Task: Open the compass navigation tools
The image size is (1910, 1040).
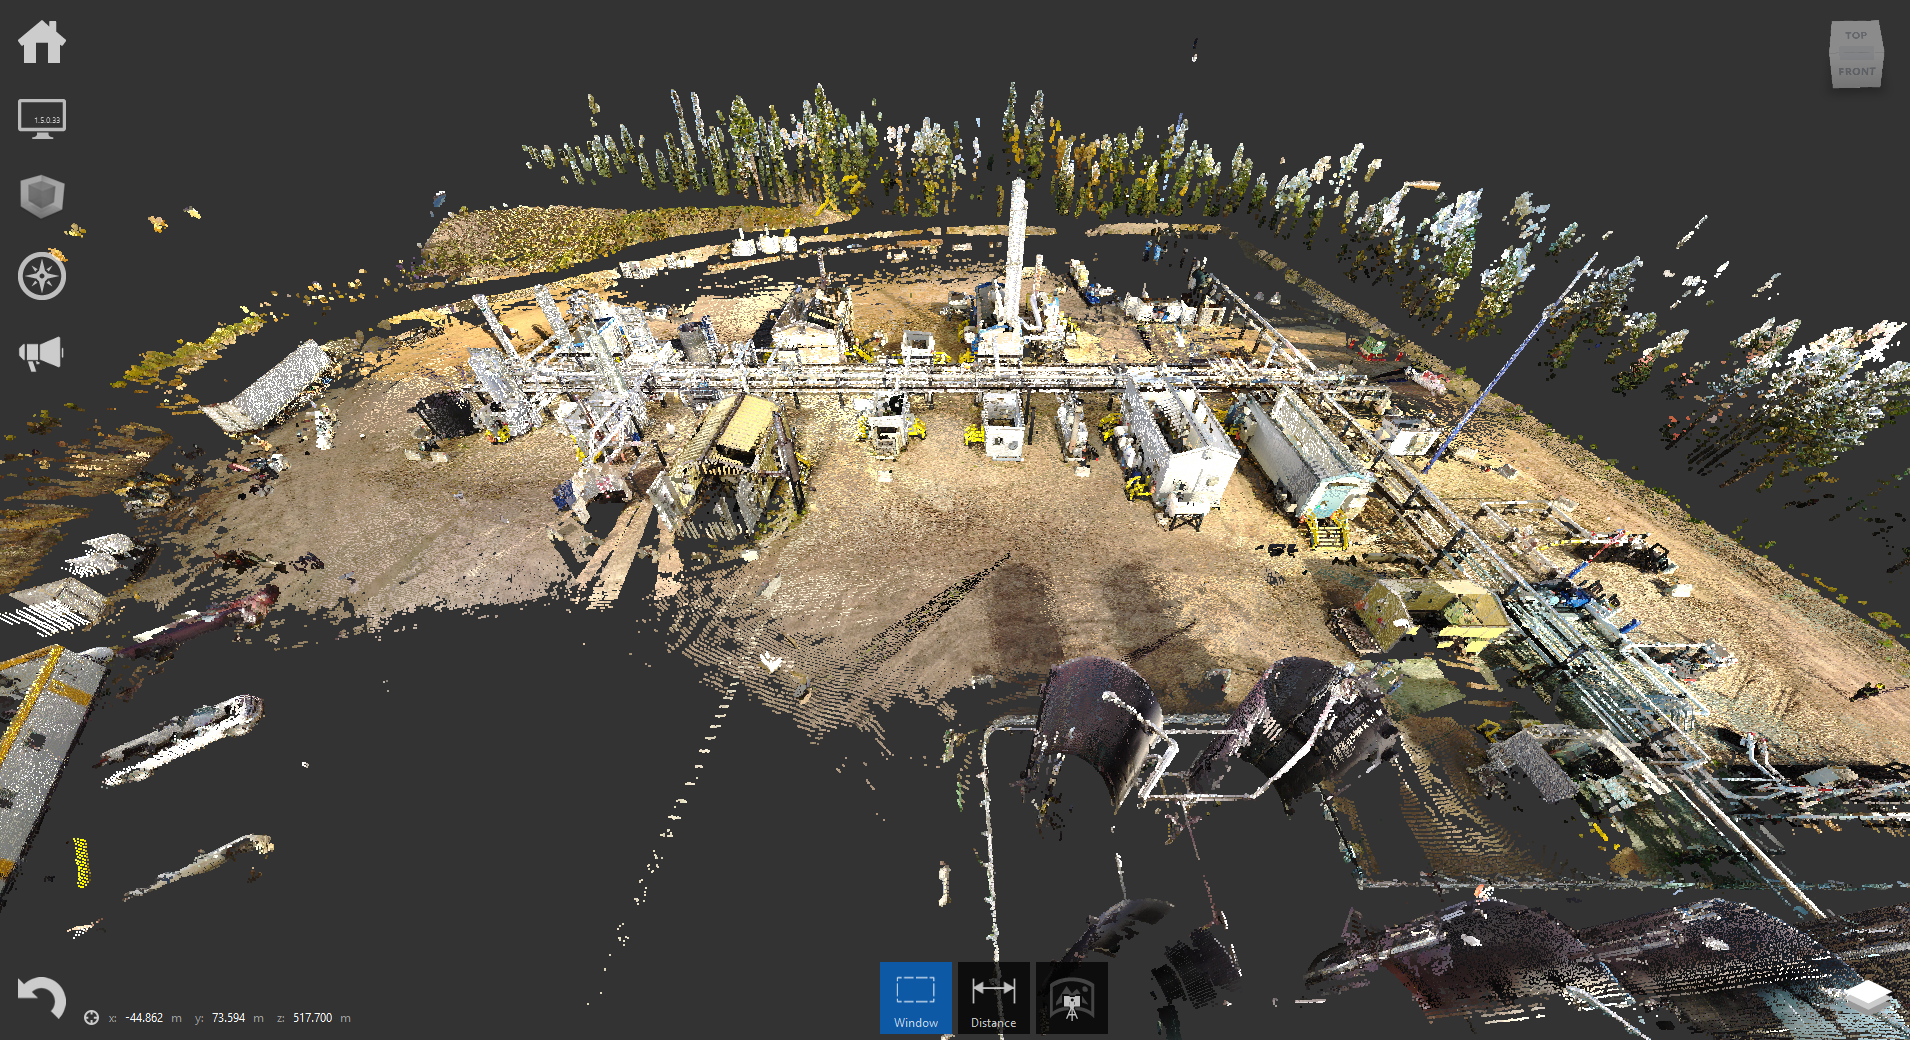Action: pos(42,277)
